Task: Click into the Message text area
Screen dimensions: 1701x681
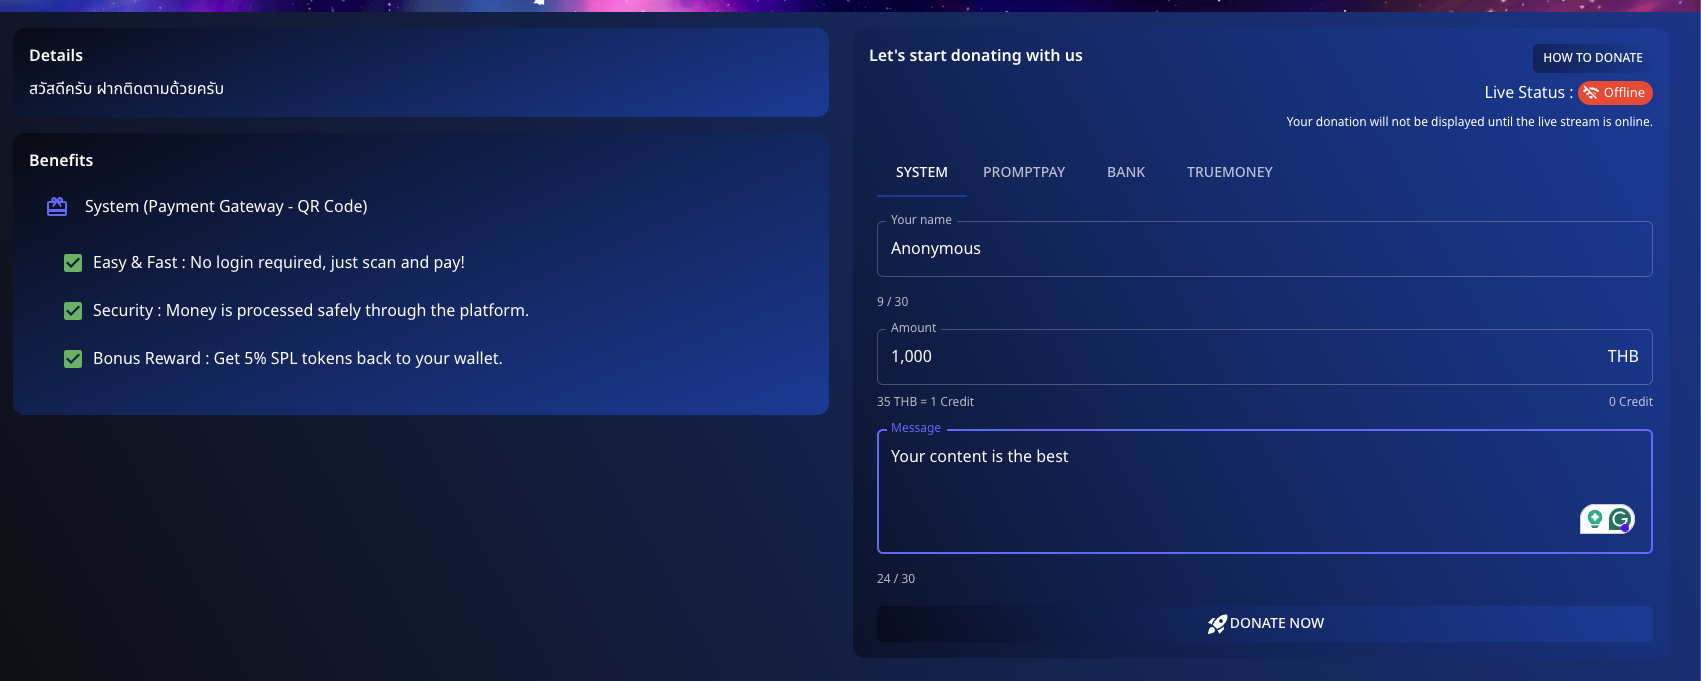Action: click(x=1265, y=491)
